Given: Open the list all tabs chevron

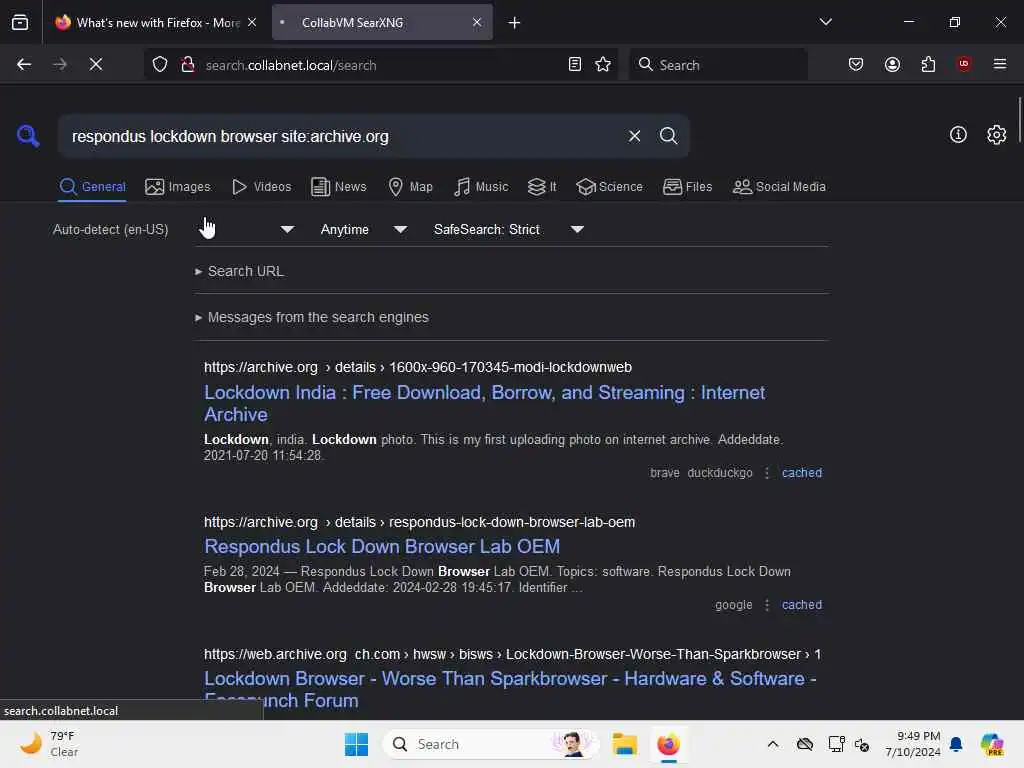Looking at the screenshot, I should (825, 22).
